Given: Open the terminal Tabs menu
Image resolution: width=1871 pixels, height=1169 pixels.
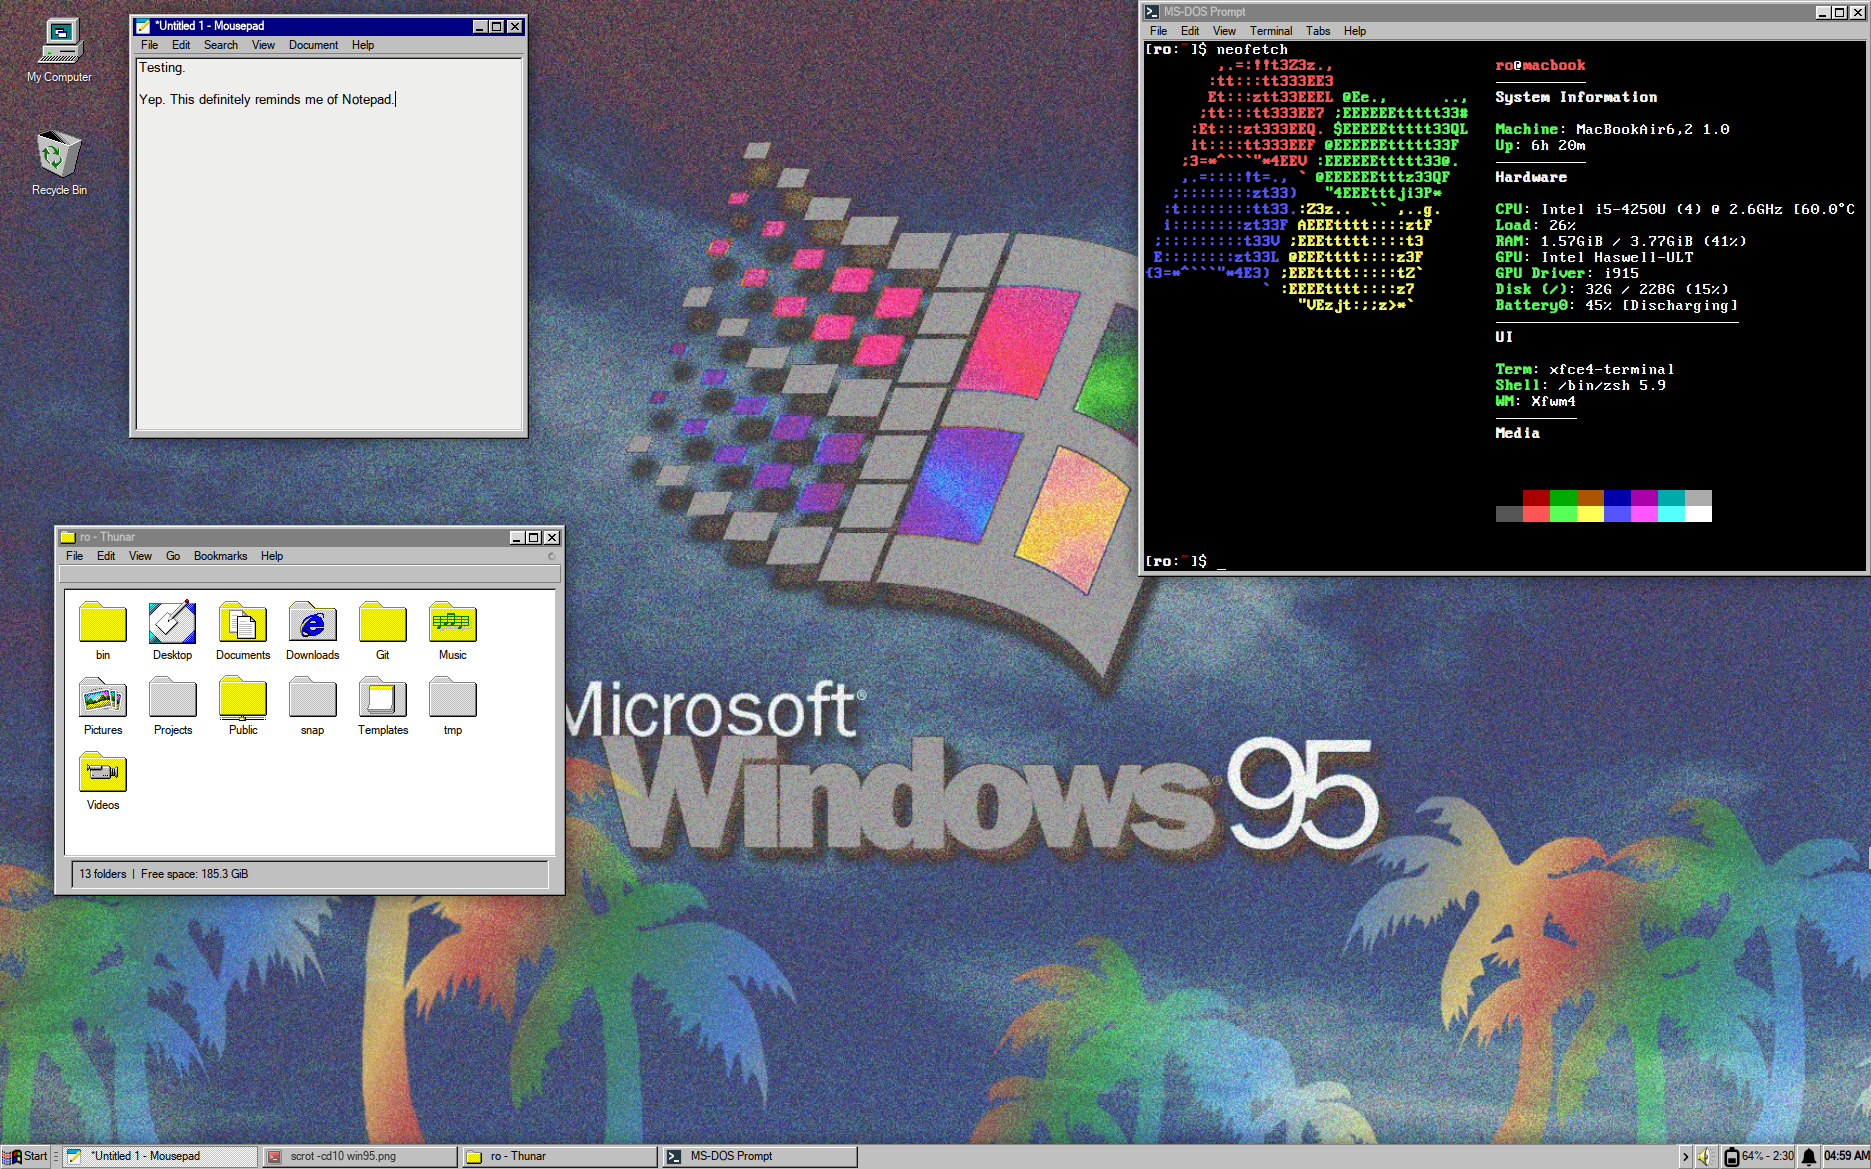Looking at the screenshot, I should (1318, 31).
